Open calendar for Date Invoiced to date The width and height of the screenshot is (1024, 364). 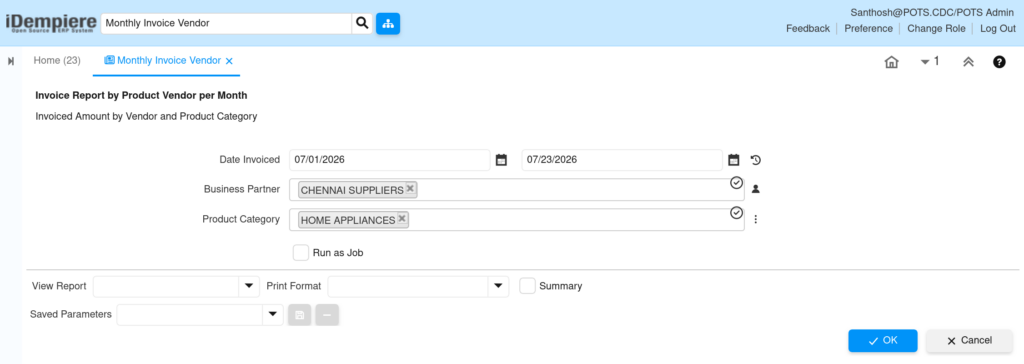click(733, 160)
